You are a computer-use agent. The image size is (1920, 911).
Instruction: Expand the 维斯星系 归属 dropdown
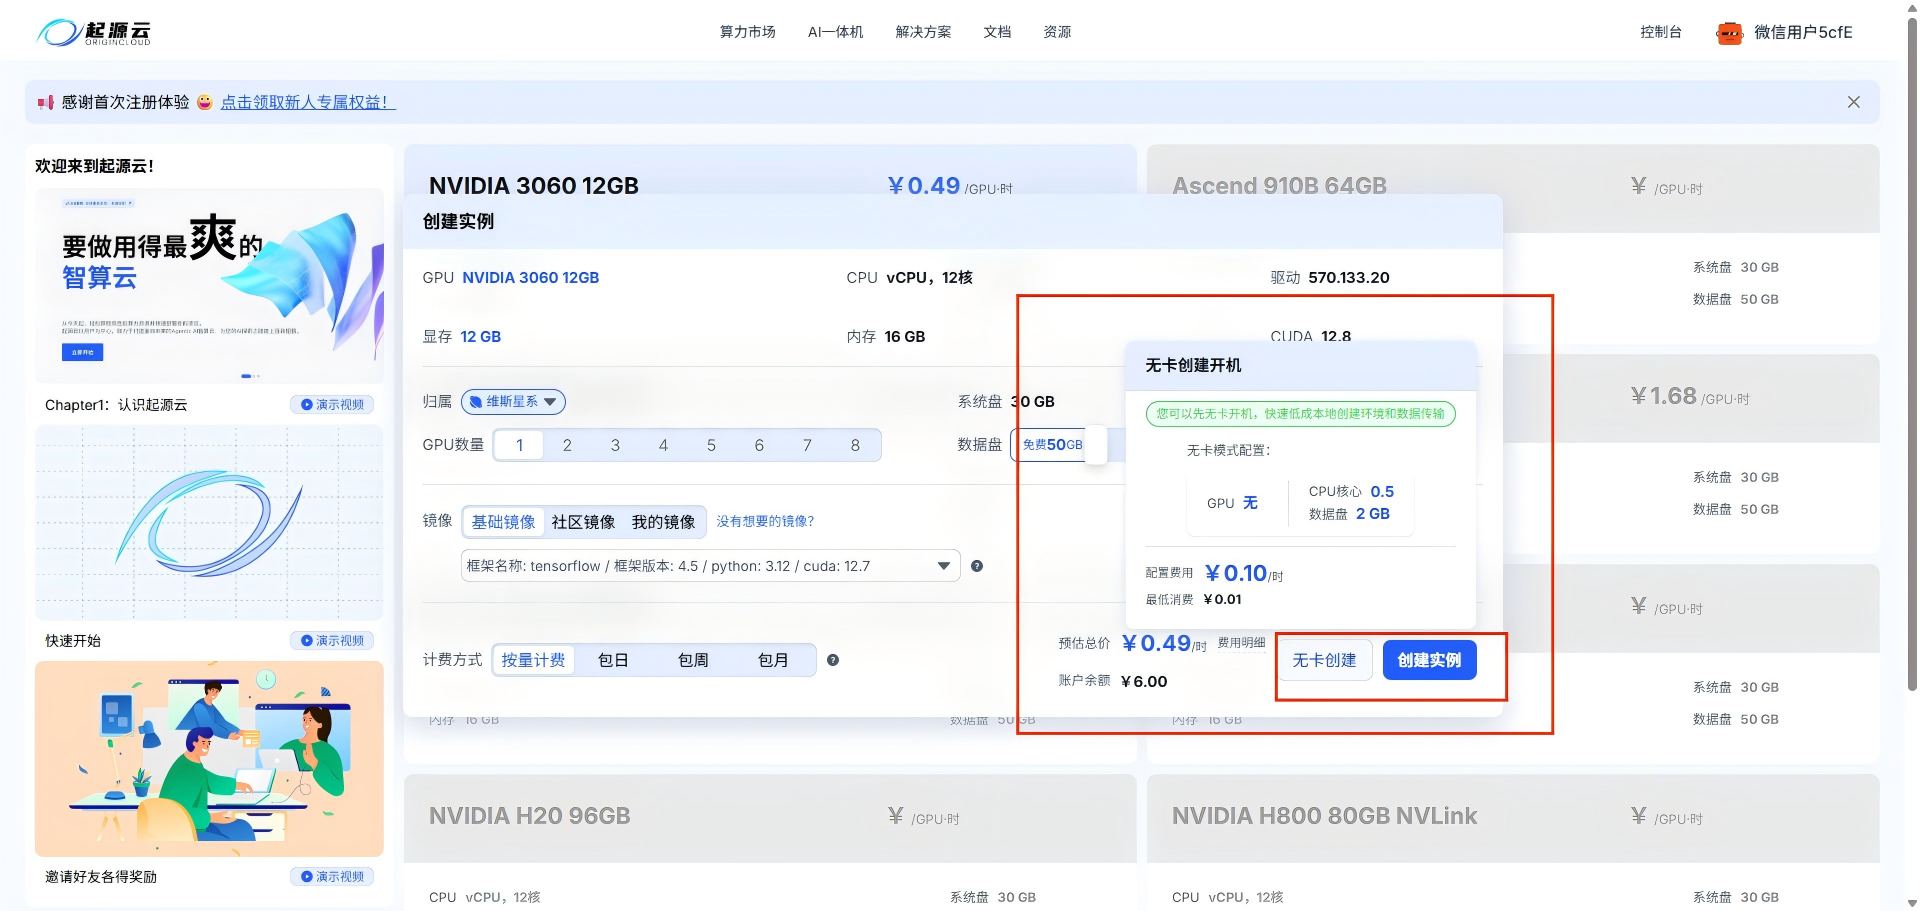513,402
